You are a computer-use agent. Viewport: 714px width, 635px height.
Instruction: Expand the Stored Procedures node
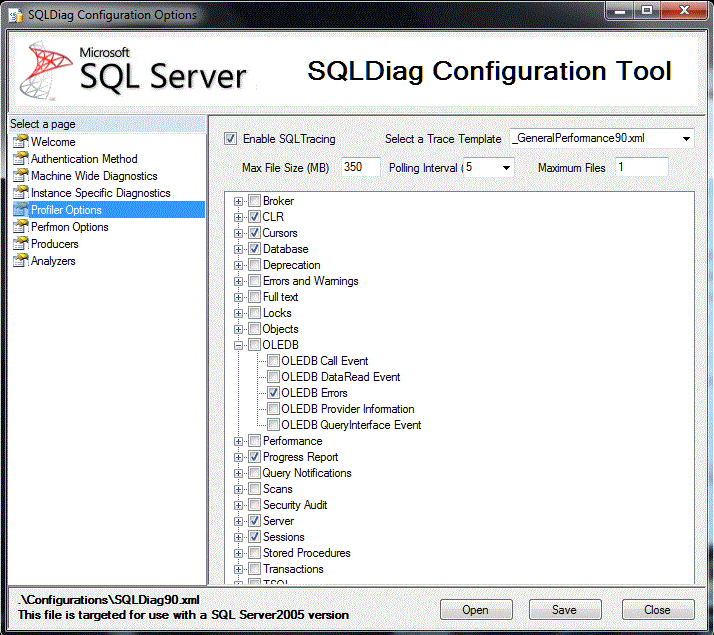point(238,554)
